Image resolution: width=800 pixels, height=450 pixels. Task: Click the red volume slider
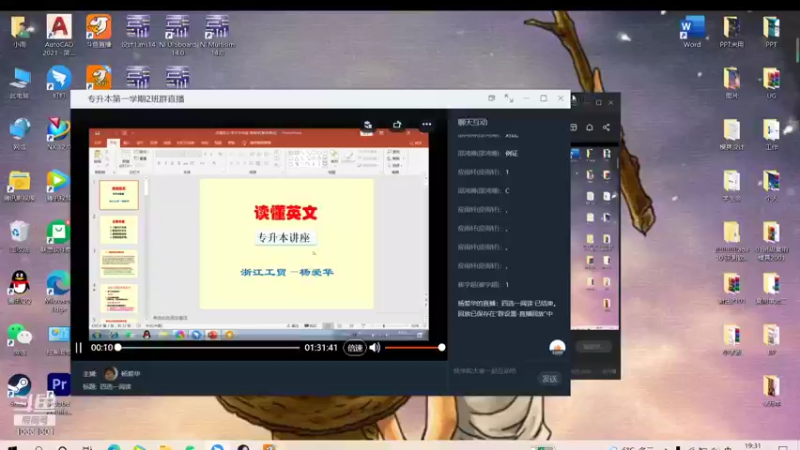coord(414,347)
